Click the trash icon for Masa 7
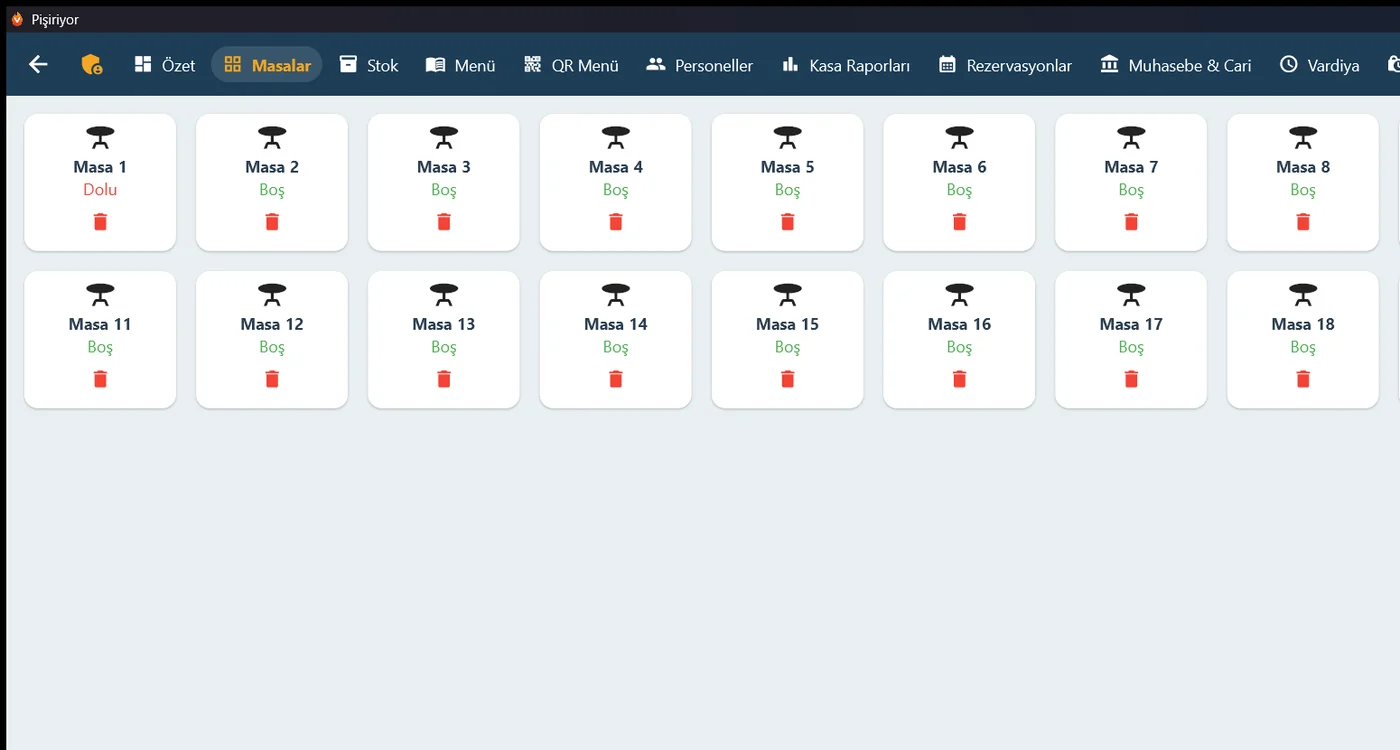 pyautogui.click(x=1131, y=222)
